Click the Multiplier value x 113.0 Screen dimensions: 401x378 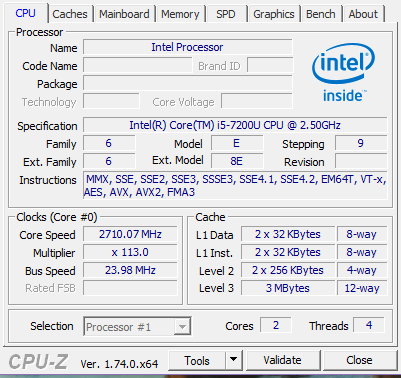tap(130, 252)
